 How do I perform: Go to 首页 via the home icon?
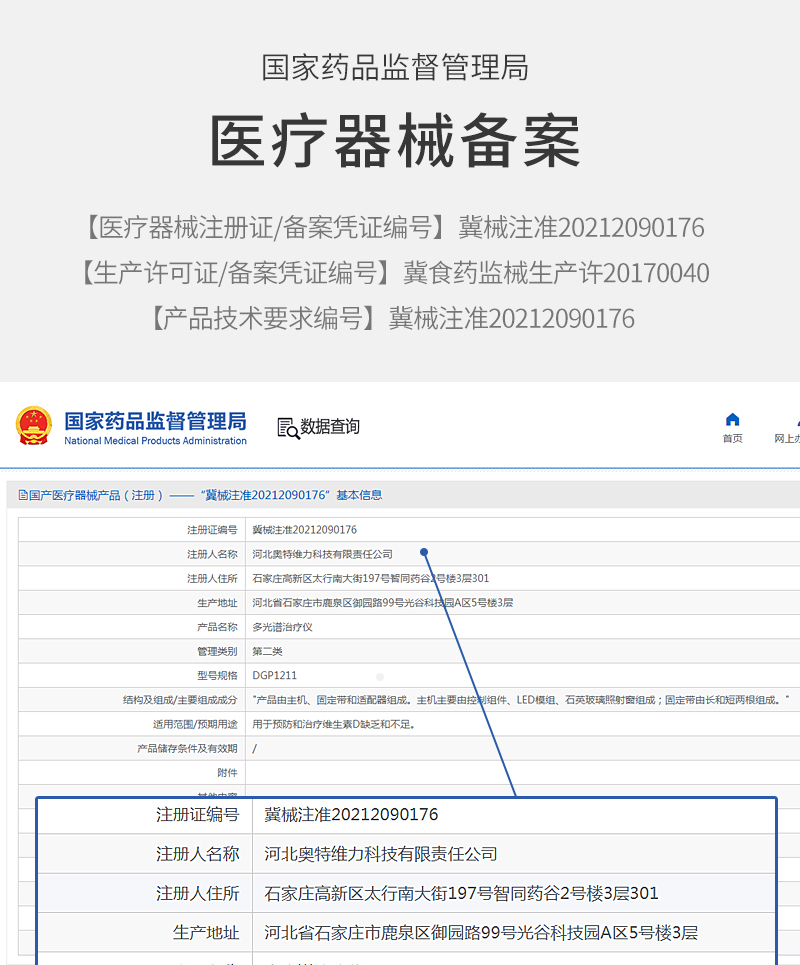point(732,420)
